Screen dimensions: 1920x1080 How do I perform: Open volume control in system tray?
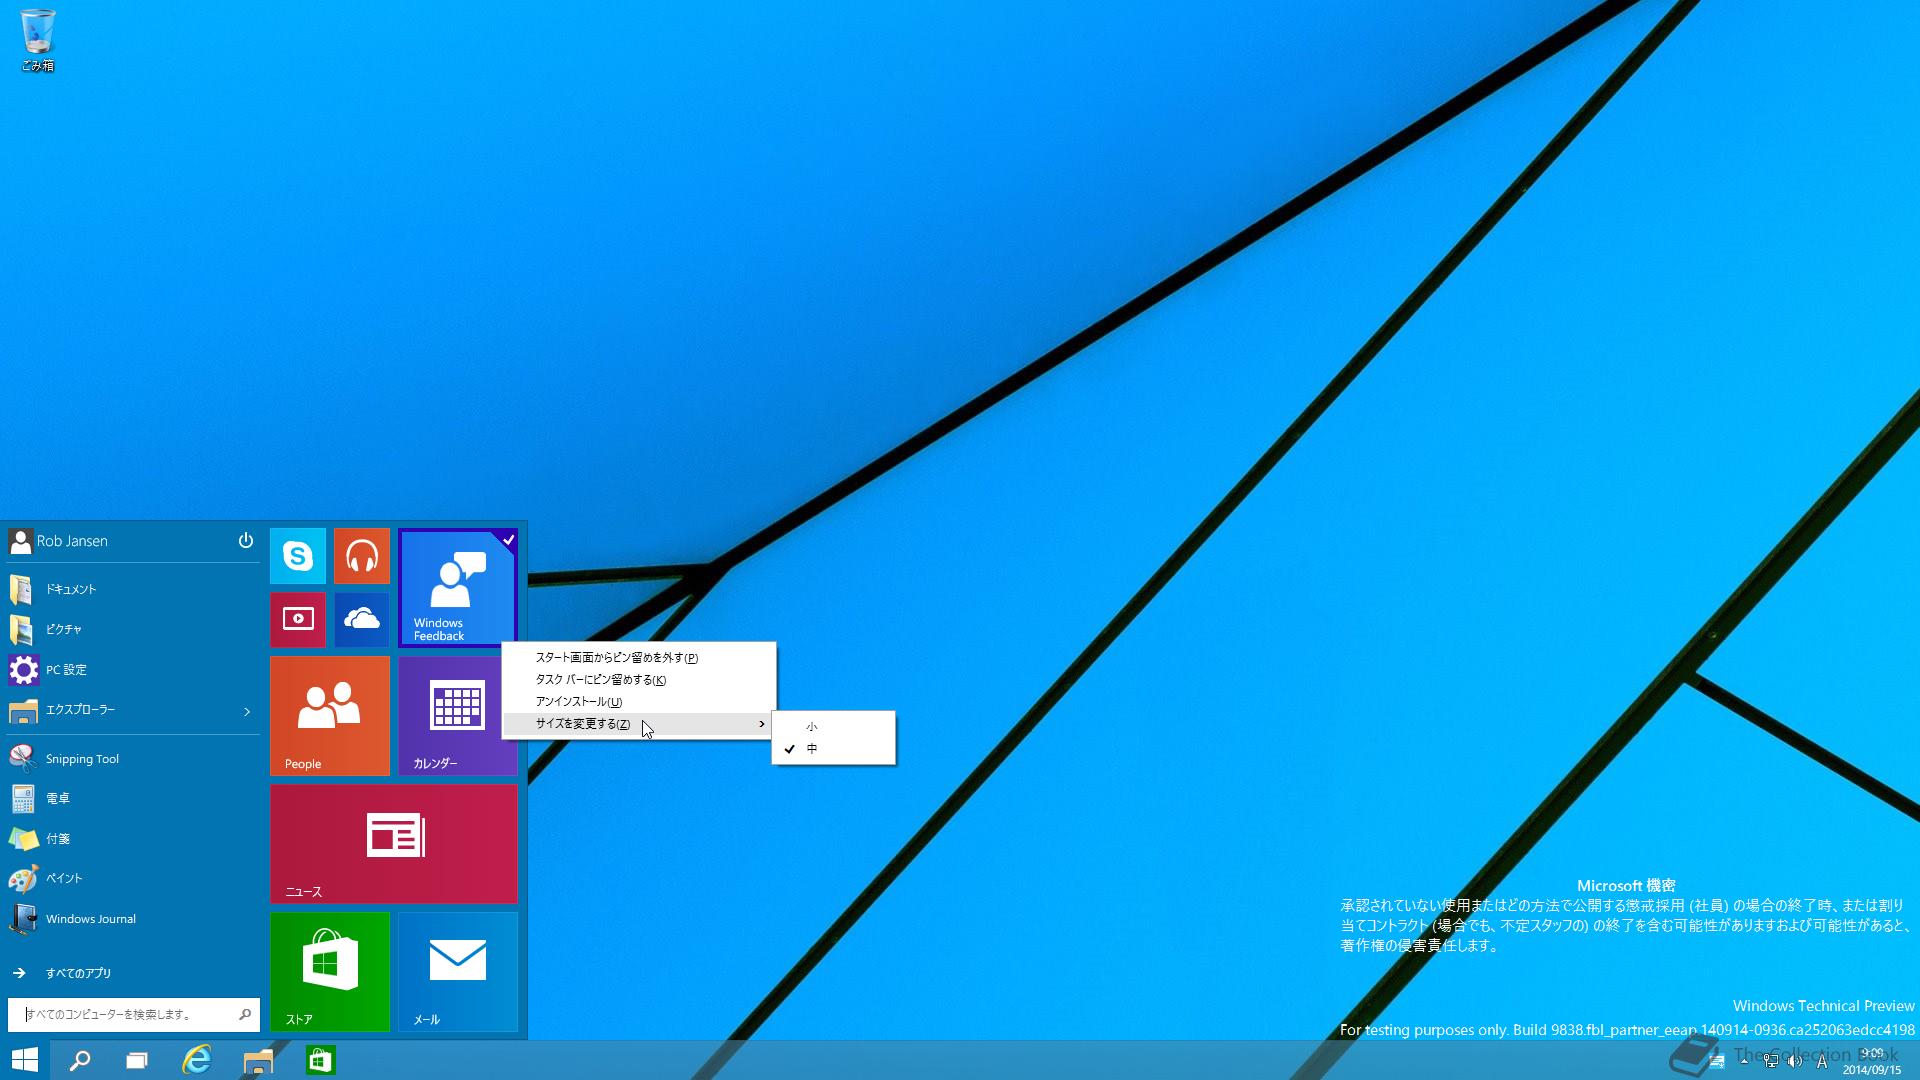[1795, 1061]
